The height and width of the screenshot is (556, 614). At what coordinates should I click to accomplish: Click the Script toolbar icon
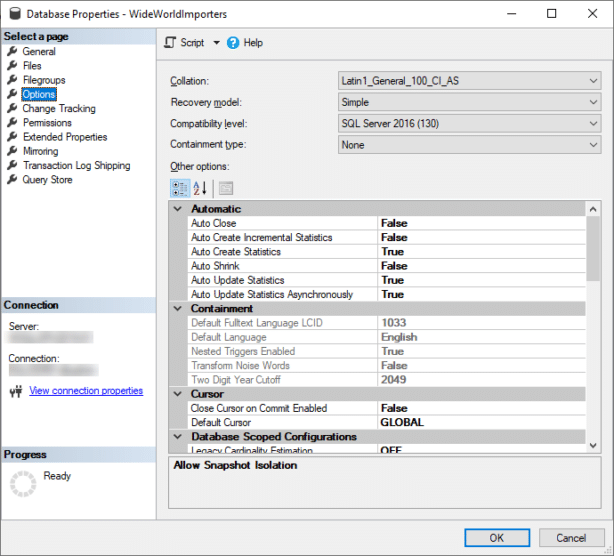(x=170, y=42)
